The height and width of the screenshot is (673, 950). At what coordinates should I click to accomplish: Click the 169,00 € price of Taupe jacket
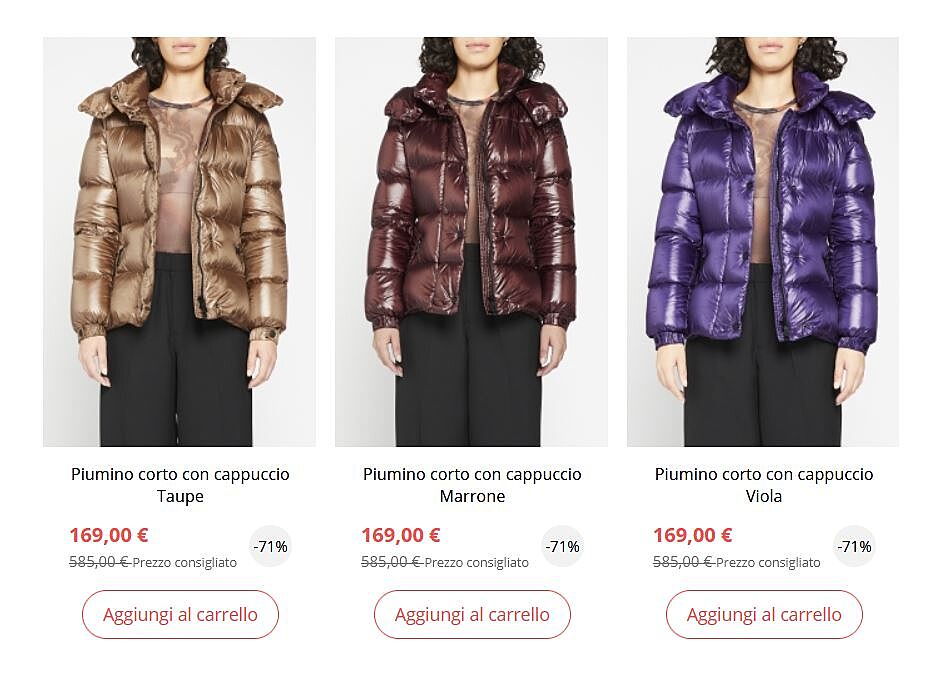click(109, 535)
